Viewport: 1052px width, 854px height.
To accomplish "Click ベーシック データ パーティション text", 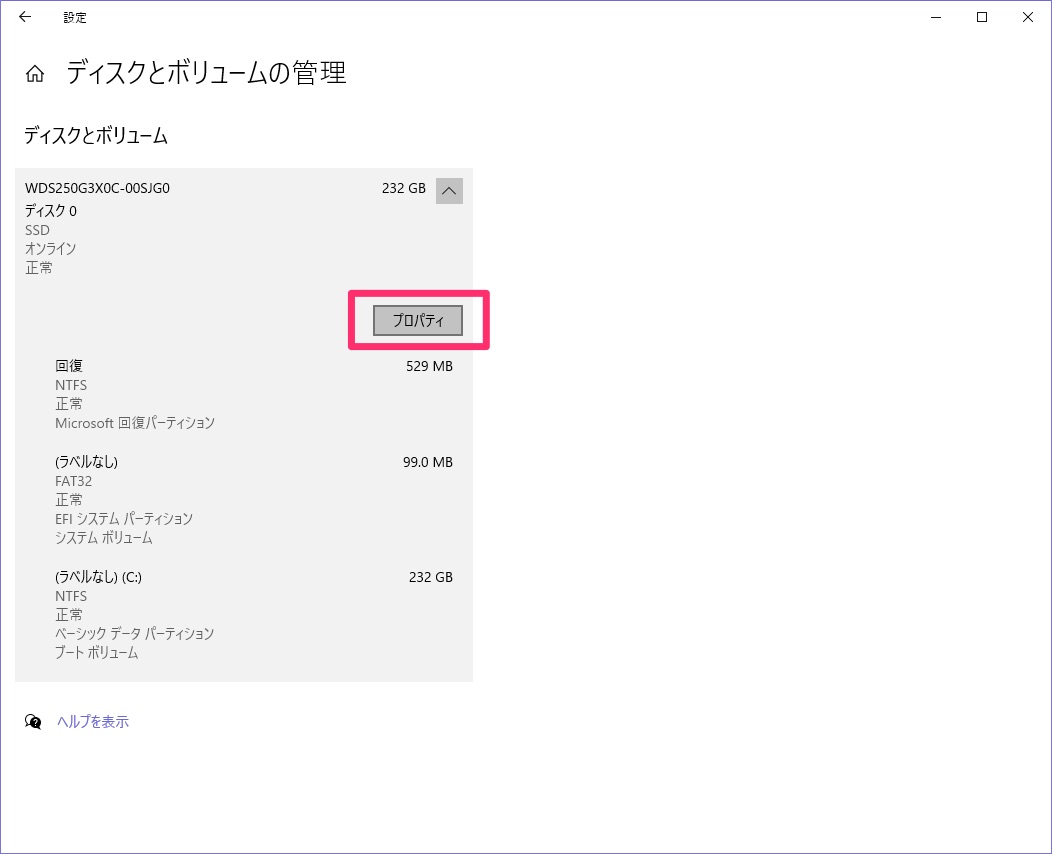I will tap(134, 634).
